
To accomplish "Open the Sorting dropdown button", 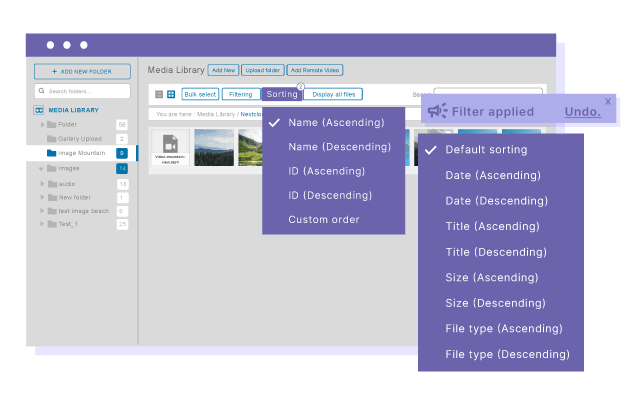I will point(282,94).
